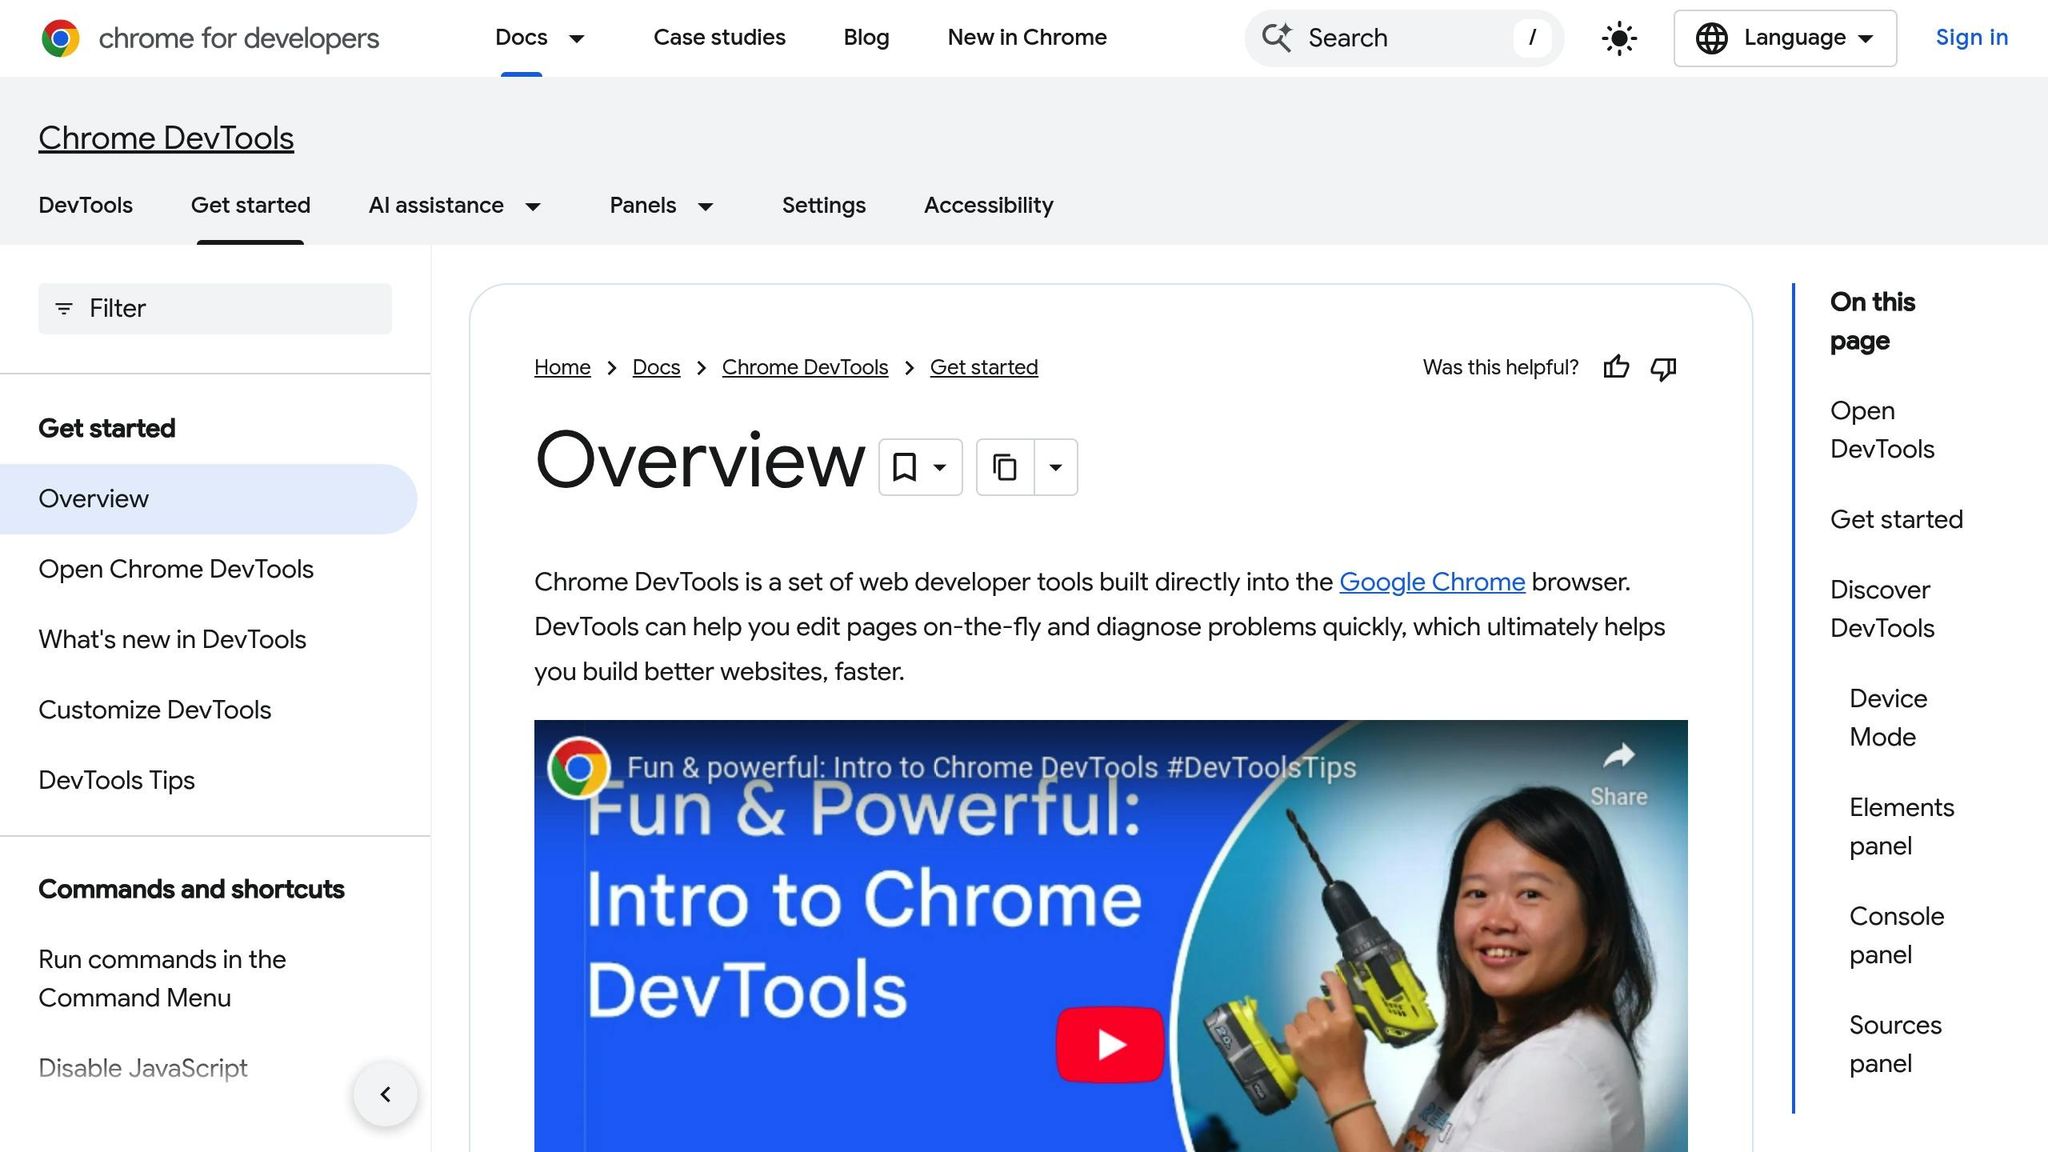Switch to the Accessibility tab
The width and height of the screenshot is (2048, 1152).
(x=988, y=205)
